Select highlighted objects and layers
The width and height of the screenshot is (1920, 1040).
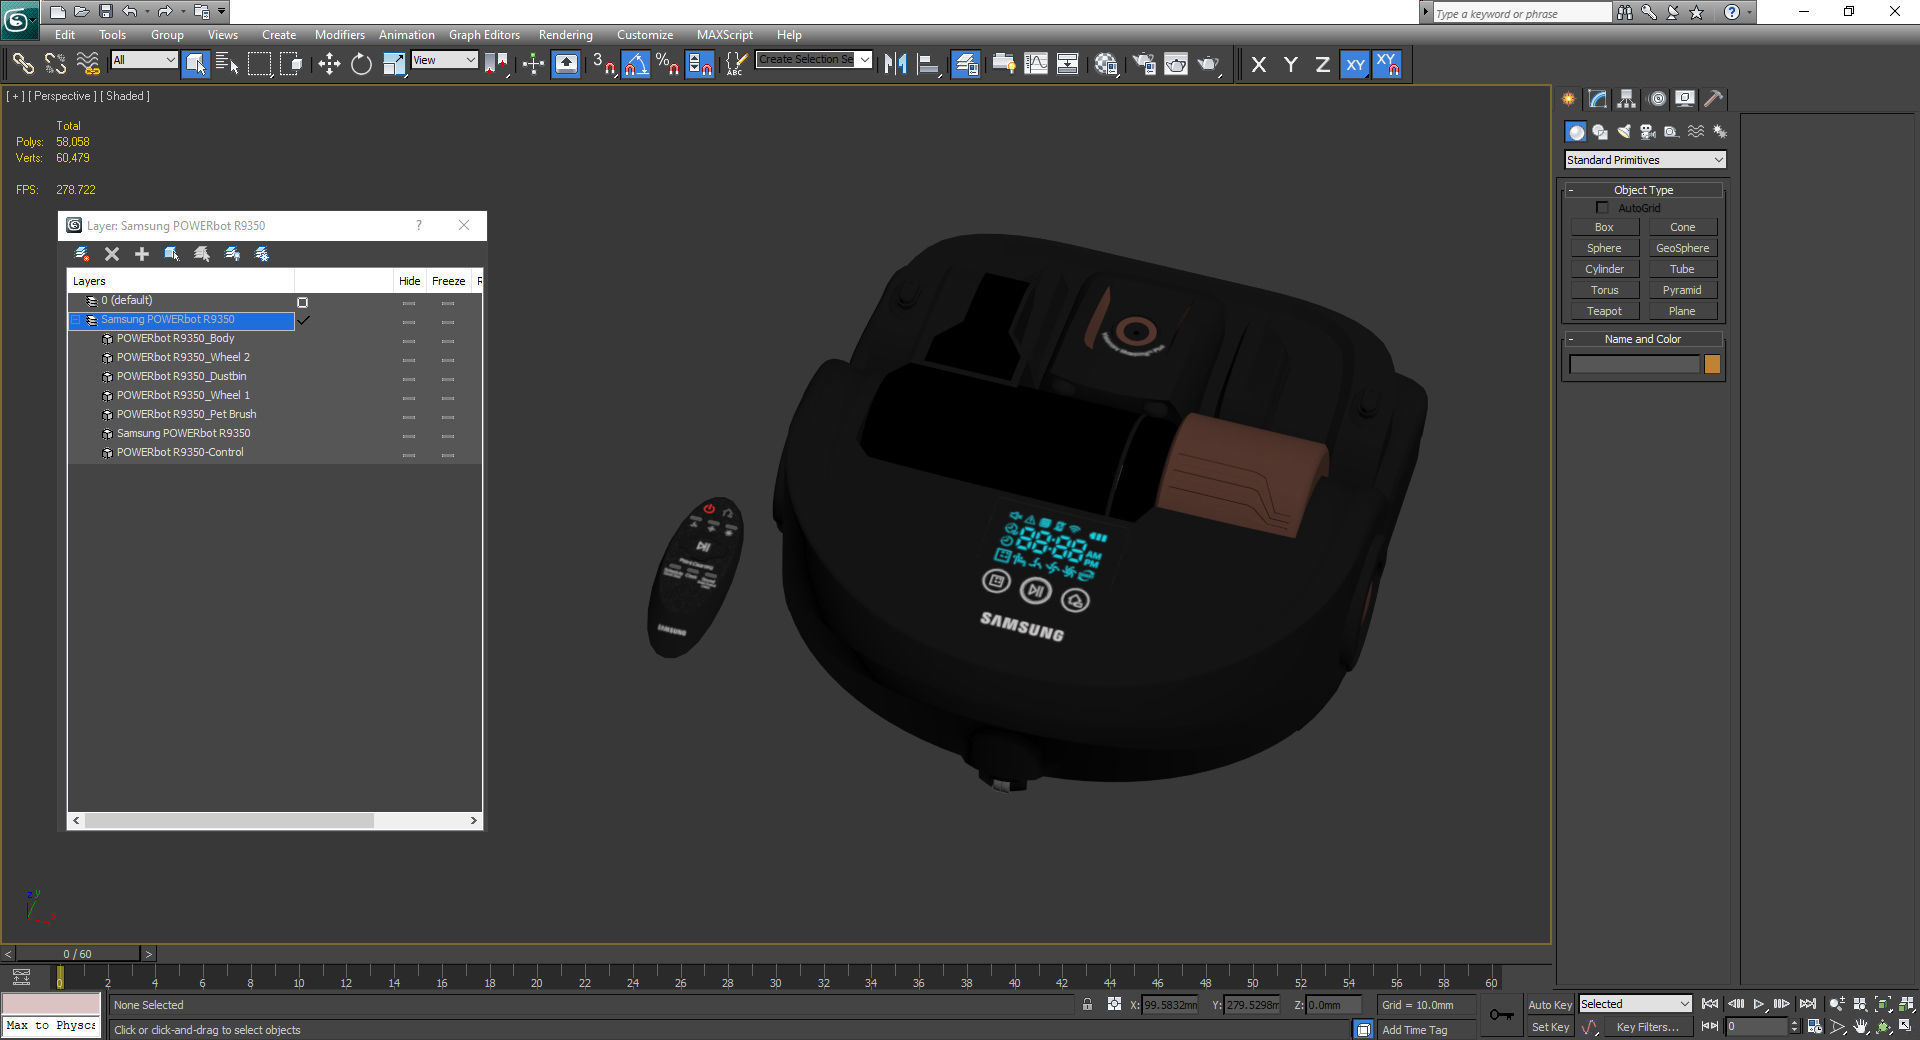(172, 254)
